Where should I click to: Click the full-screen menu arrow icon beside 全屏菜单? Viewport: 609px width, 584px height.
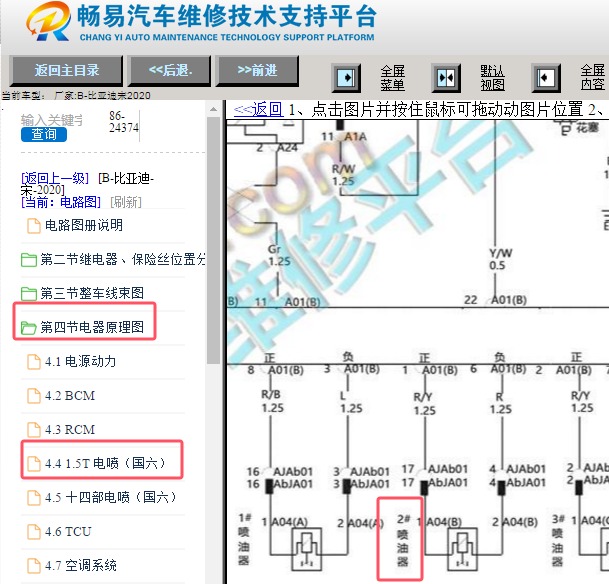click(x=346, y=78)
